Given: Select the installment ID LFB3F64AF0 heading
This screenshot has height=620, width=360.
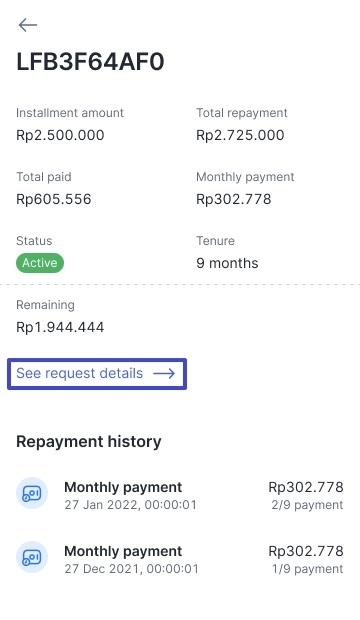Looking at the screenshot, I should point(90,62).
